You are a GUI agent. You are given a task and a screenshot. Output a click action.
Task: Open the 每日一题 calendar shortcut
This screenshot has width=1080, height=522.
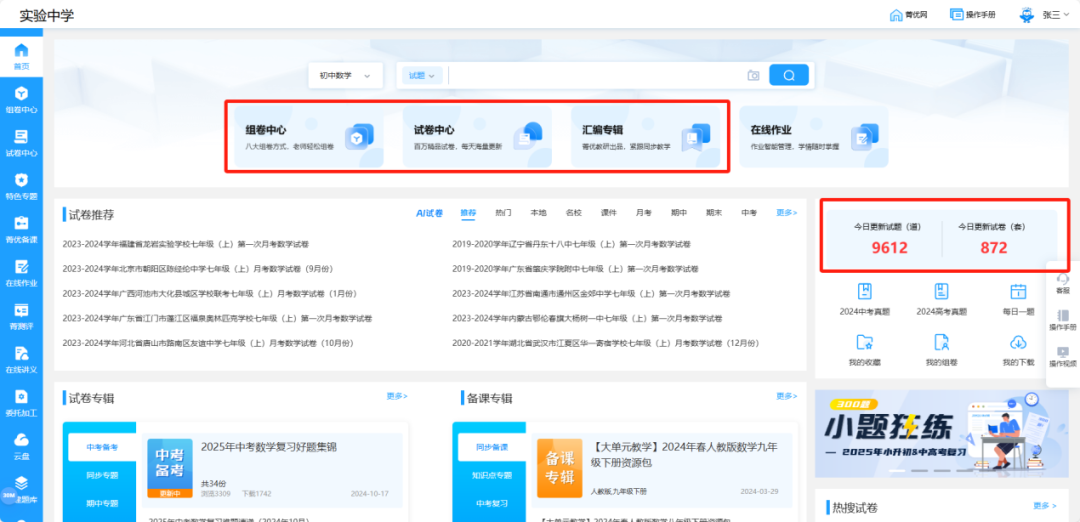click(x=1019, y=300)
